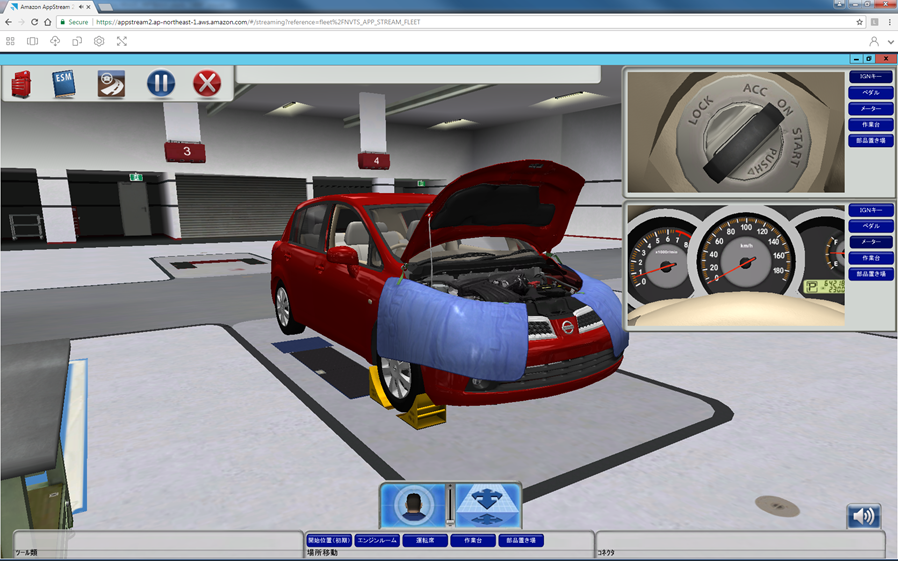Screen dimensions: 898x561
Task: Select ペダル view in upper camera panel
Action: click(x=870, y=93)
